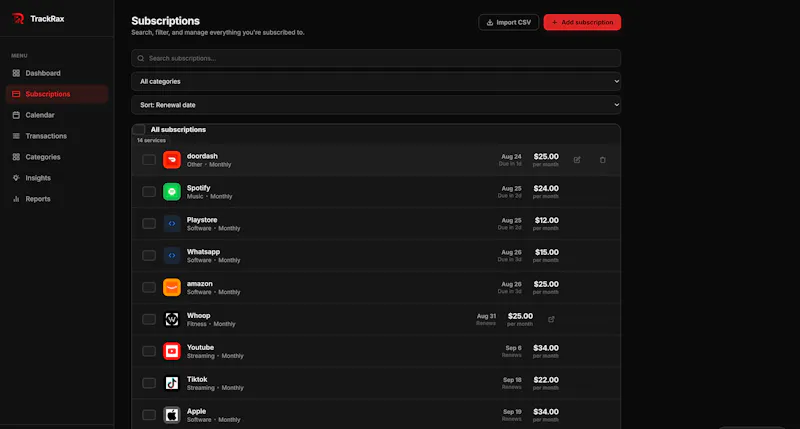Check the Whatsapp row checkbox
The image size is (800, 429).
pos(149,256)
